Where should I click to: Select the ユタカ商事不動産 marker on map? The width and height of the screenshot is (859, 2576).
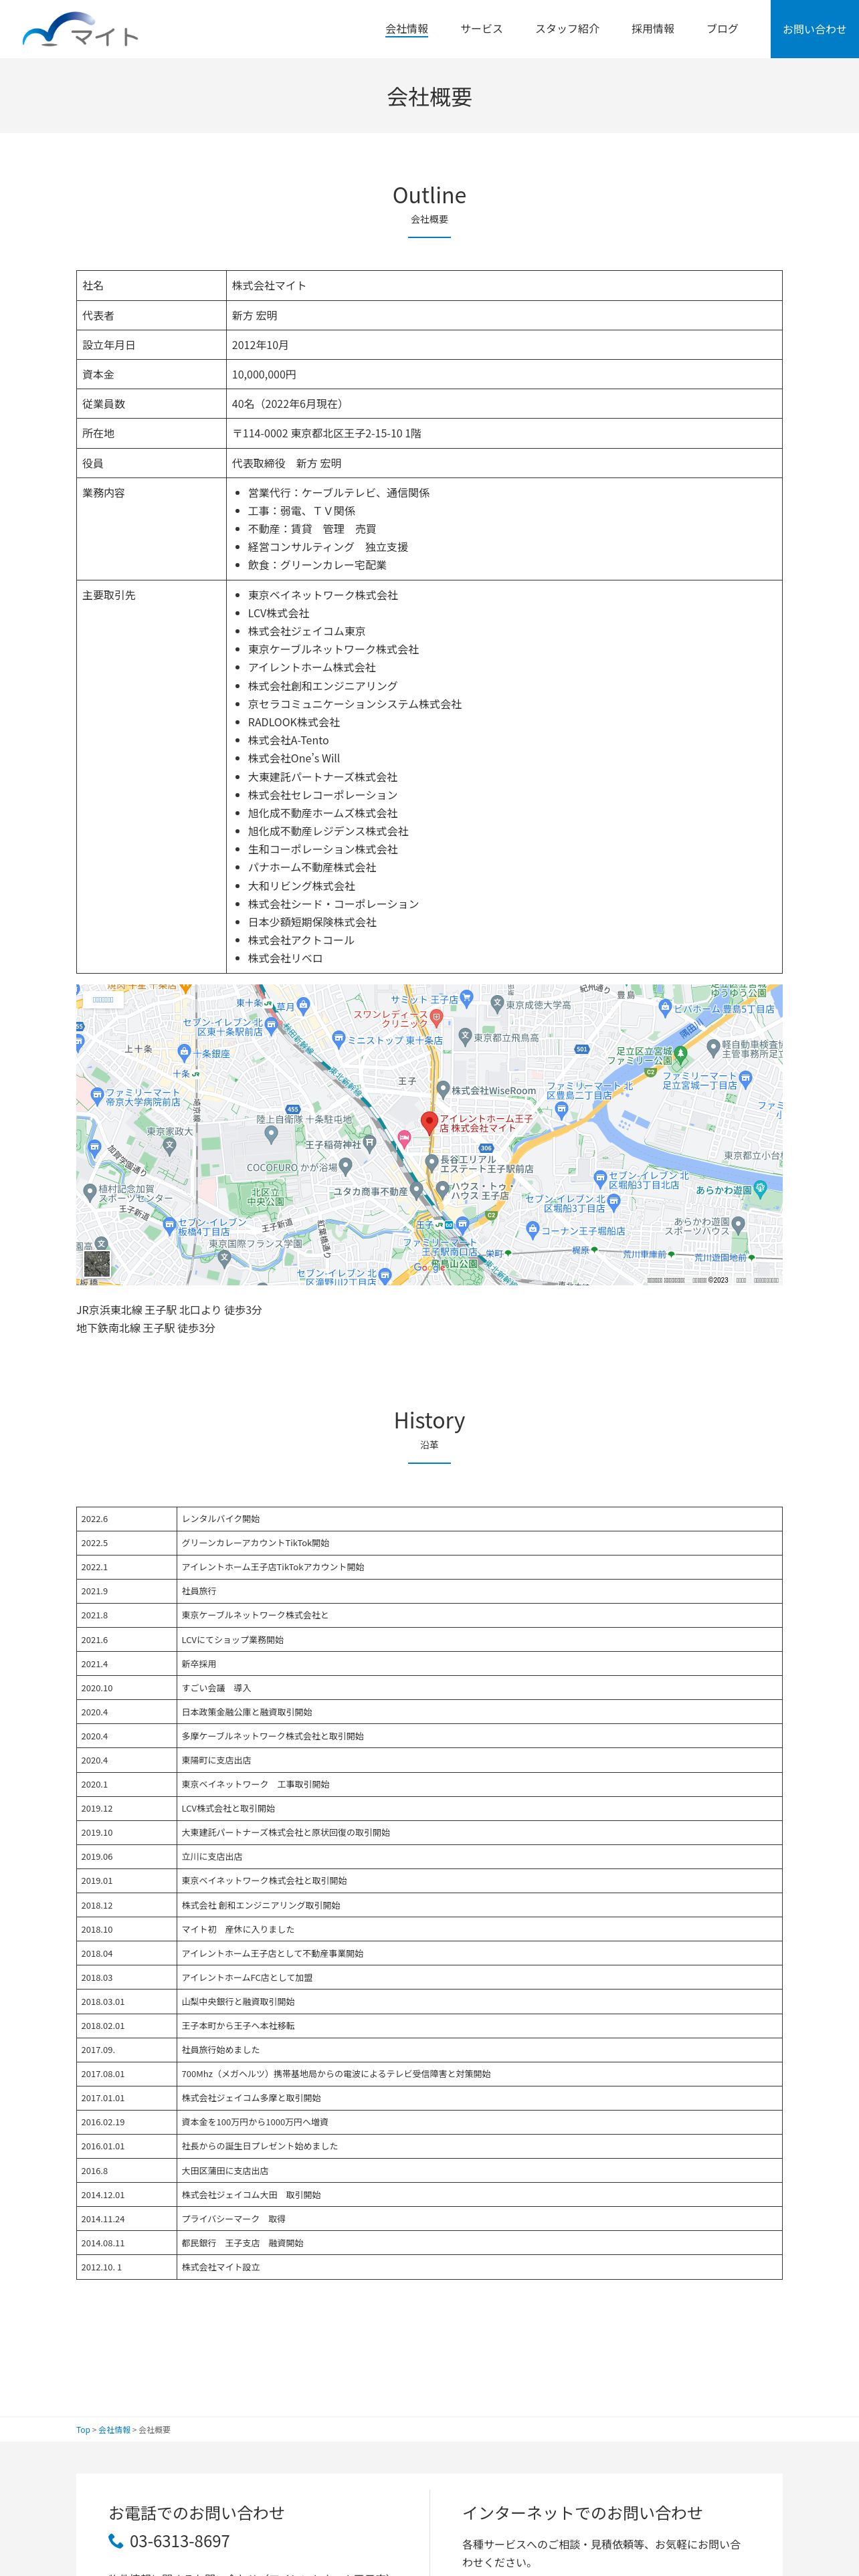[x=416, y=1190]
